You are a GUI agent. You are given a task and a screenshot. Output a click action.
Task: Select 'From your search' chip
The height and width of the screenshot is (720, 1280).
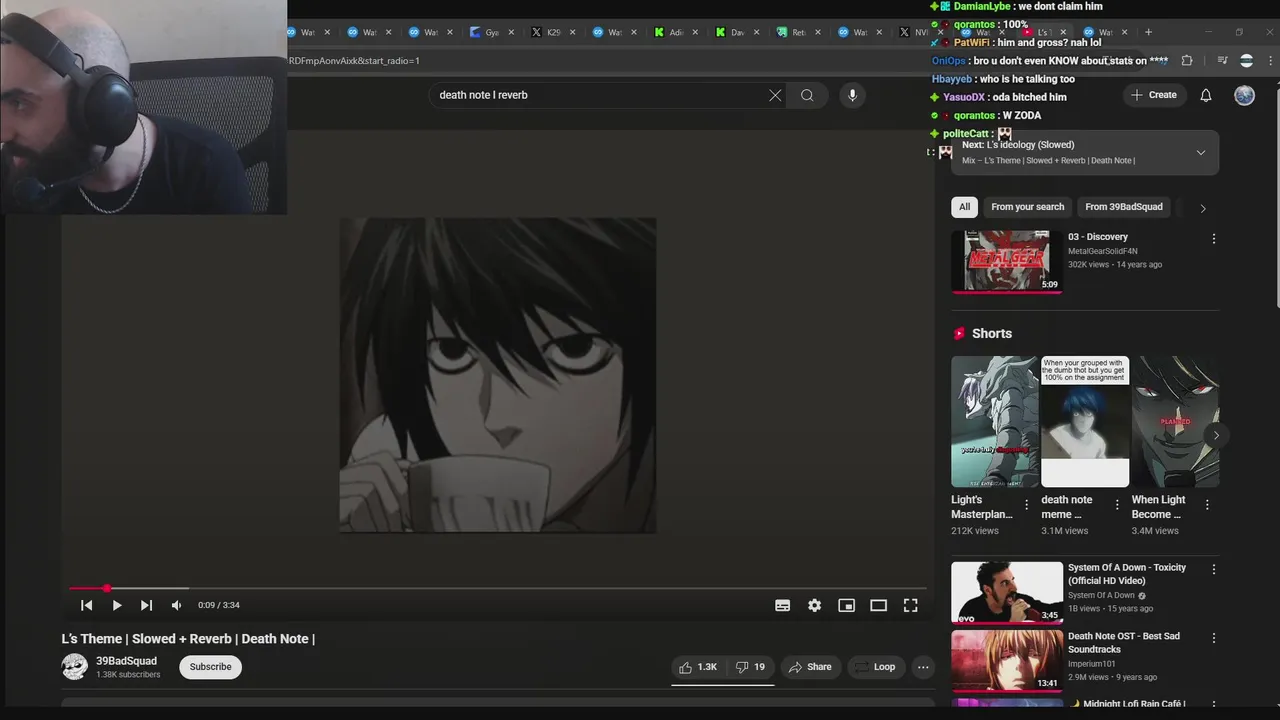(1027, 207)
